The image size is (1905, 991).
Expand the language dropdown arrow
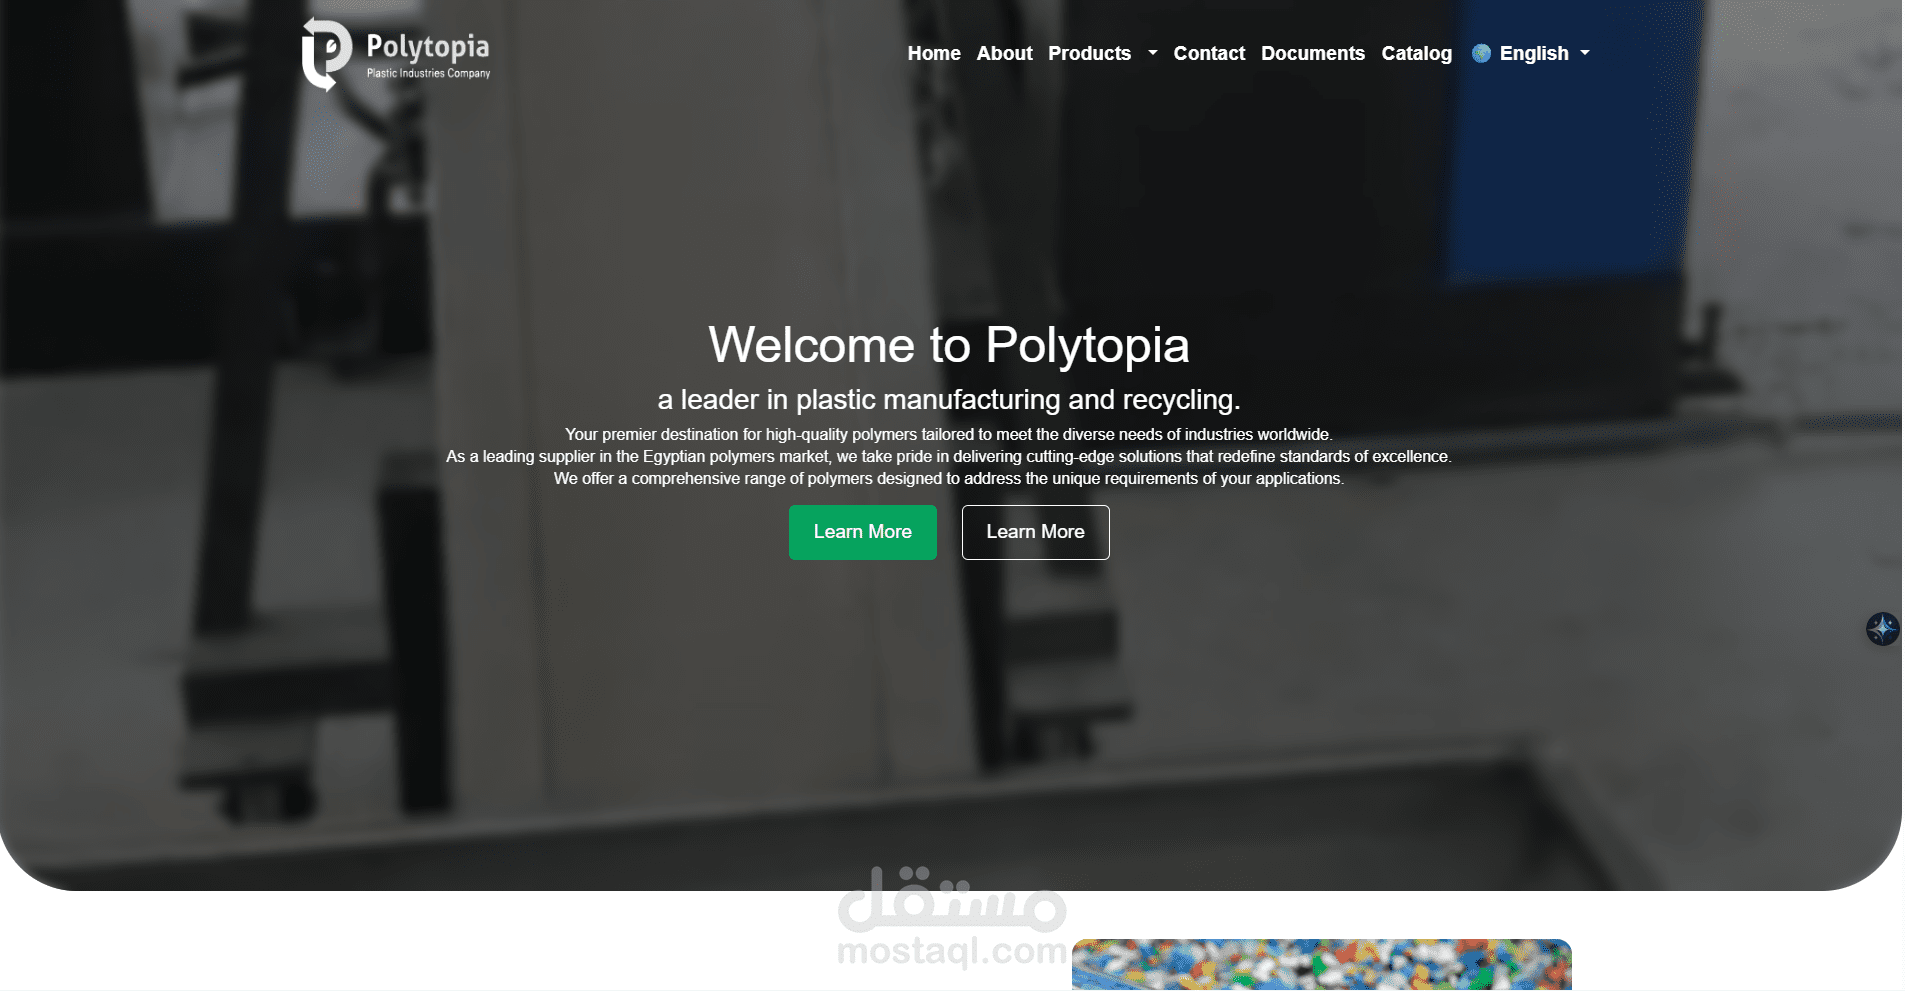tap(1584, 53)
